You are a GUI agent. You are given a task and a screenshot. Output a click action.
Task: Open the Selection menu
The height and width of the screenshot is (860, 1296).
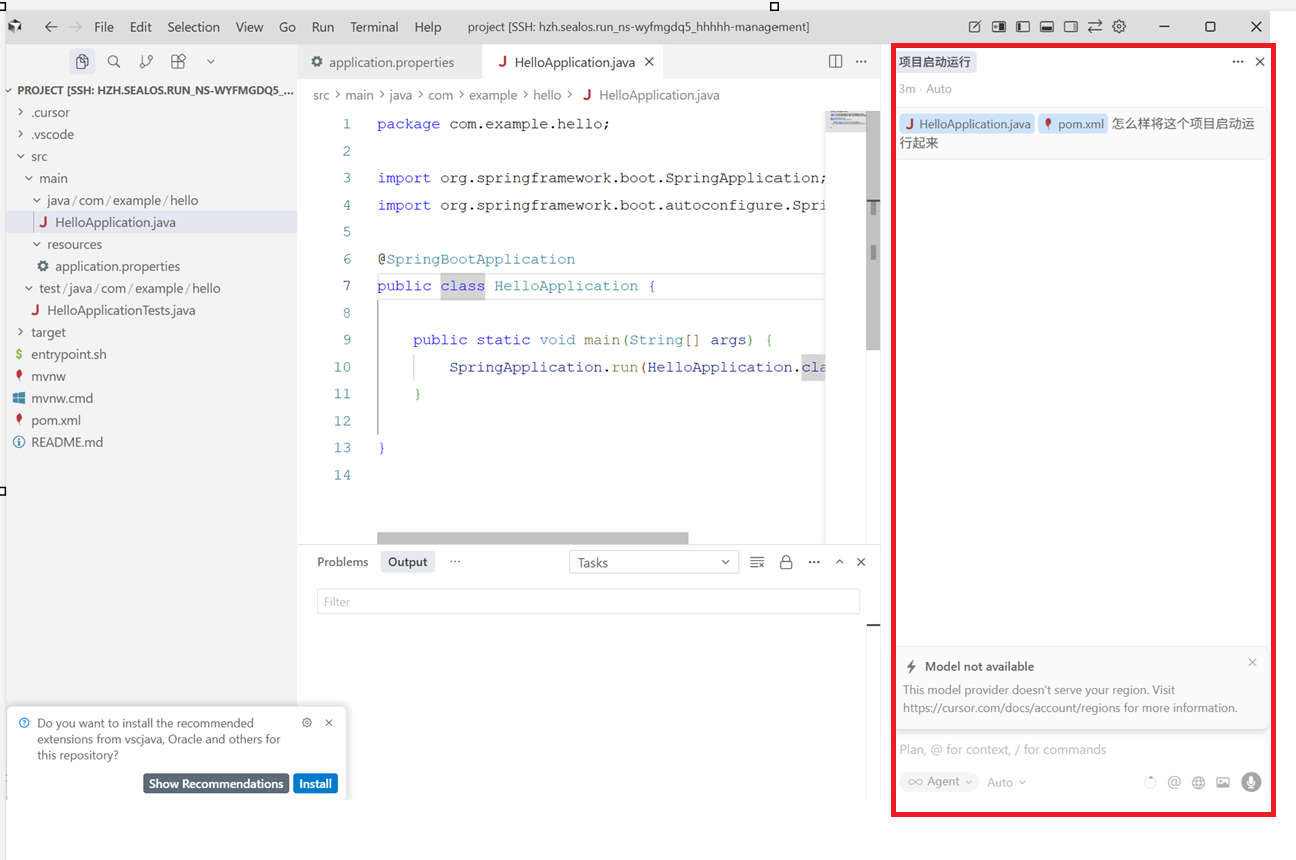pos(193,27)
